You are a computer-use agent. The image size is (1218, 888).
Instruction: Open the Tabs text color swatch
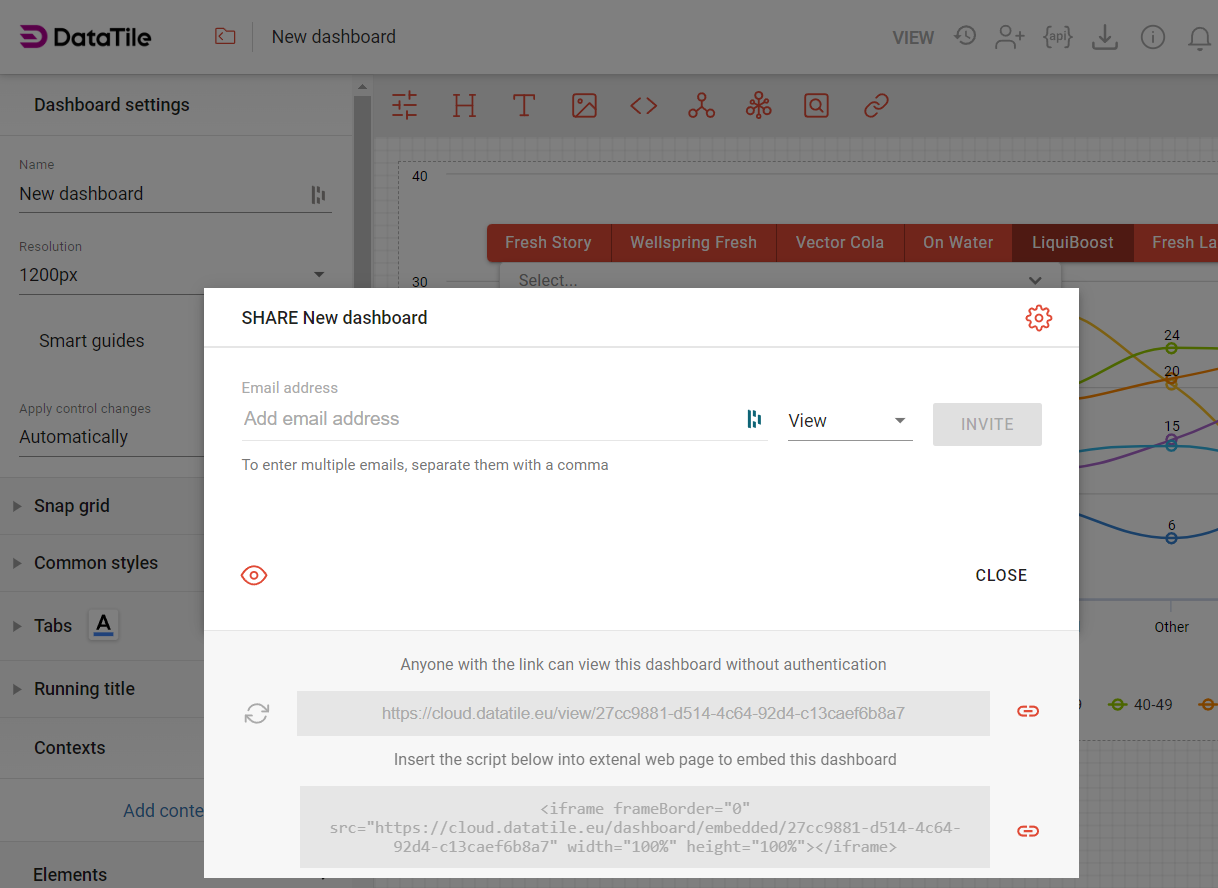(x=103, y=626)
